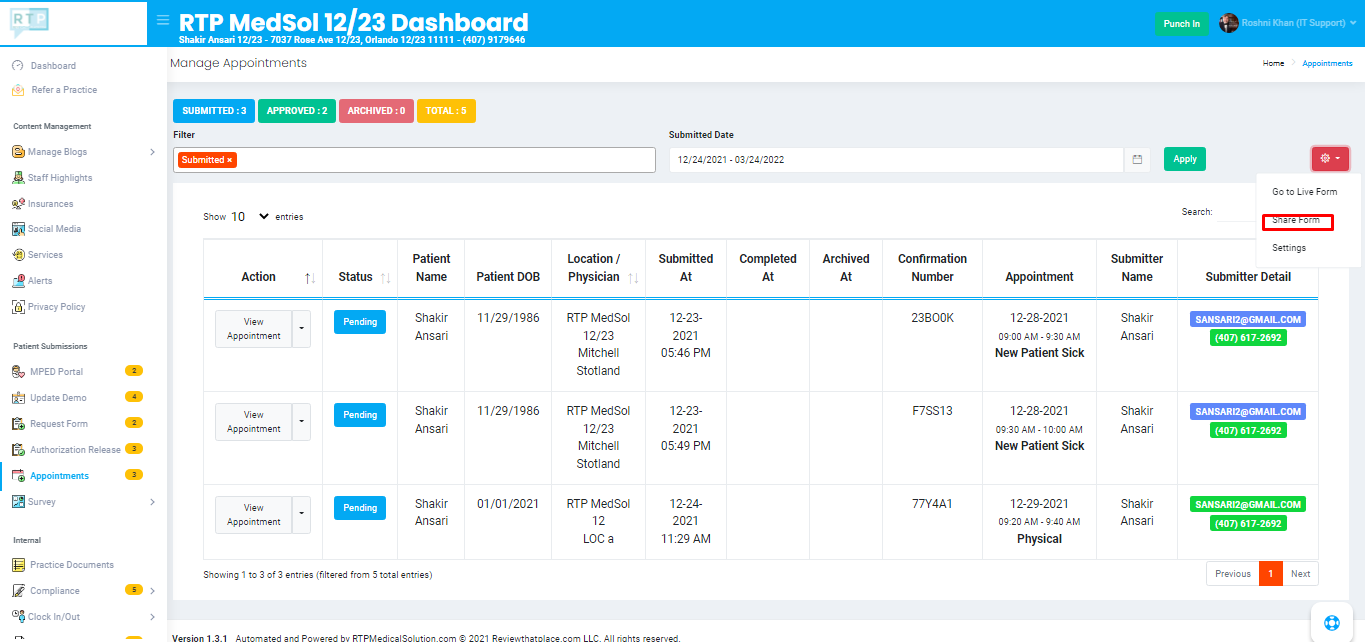Viewport: 1365px width, 642px height.
Task: Select Go to Live Form menu item
Action: 1304,192
